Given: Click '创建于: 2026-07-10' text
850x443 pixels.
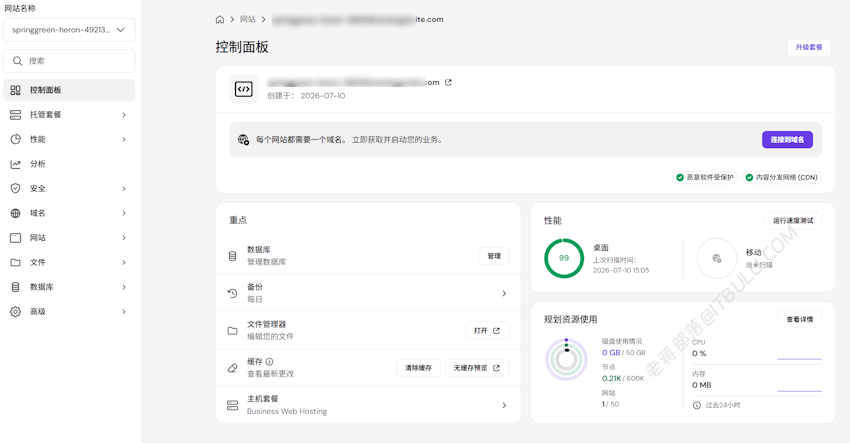Looking at the screenshot, I should tap(306, 95).
